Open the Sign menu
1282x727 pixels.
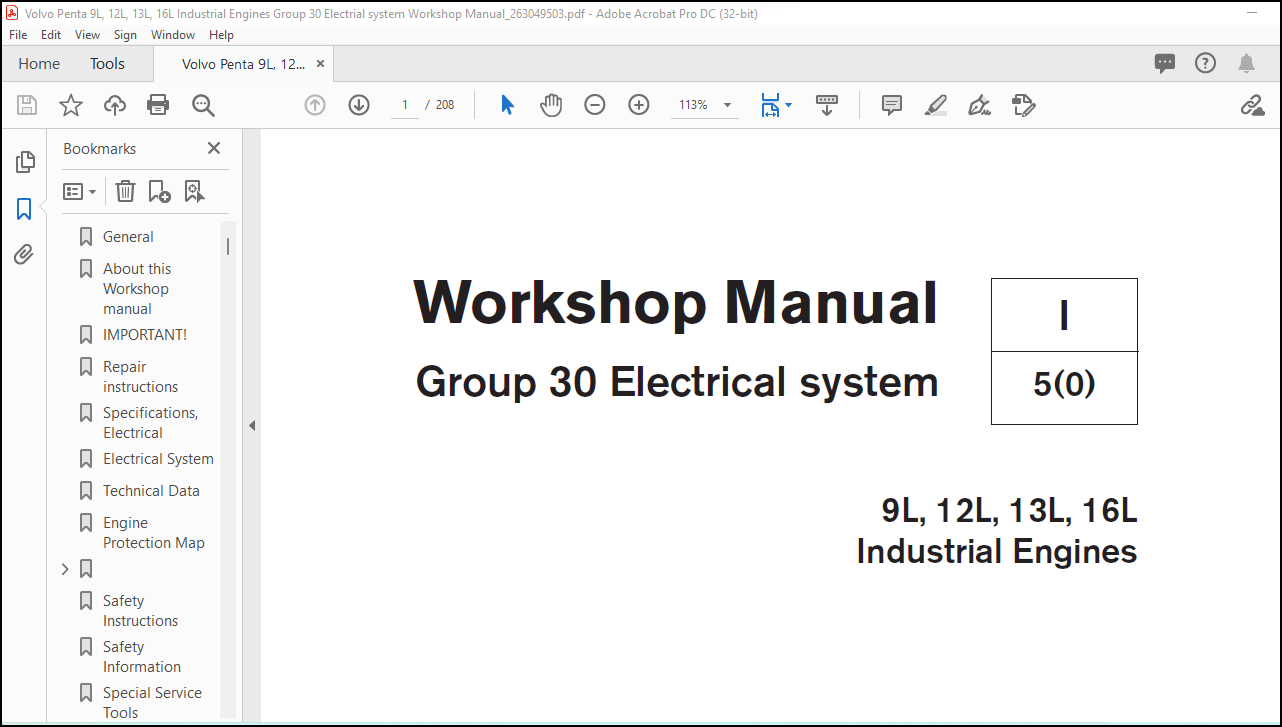[125, 34]
